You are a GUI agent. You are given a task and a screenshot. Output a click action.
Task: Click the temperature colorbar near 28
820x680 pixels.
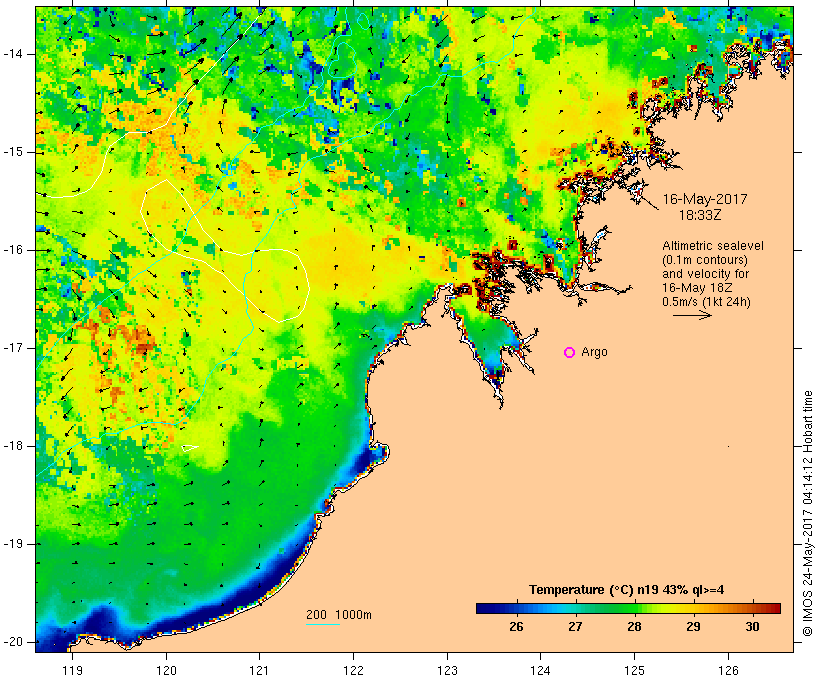(634, 608)
